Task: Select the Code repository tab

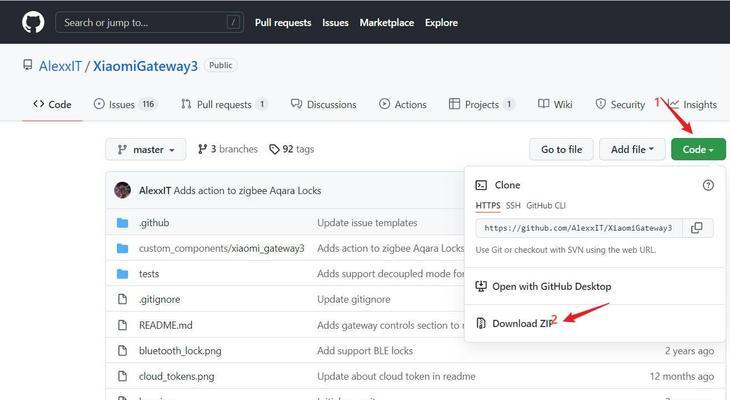Action: (x=52, y=104)
